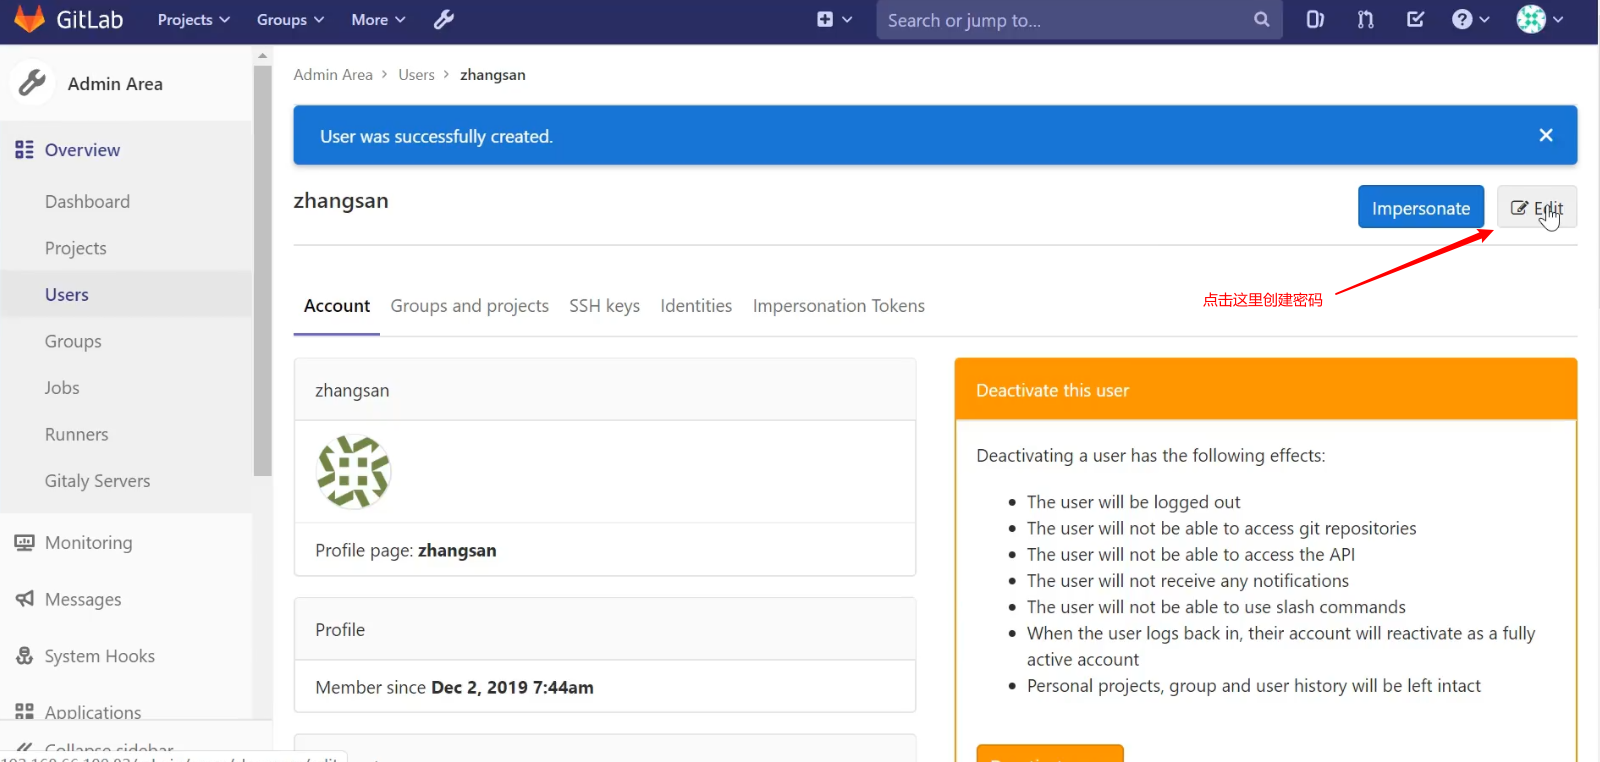Click the zhangsan page heading
Viewport: 1600px width, 762px height.
tap(341, 200)
